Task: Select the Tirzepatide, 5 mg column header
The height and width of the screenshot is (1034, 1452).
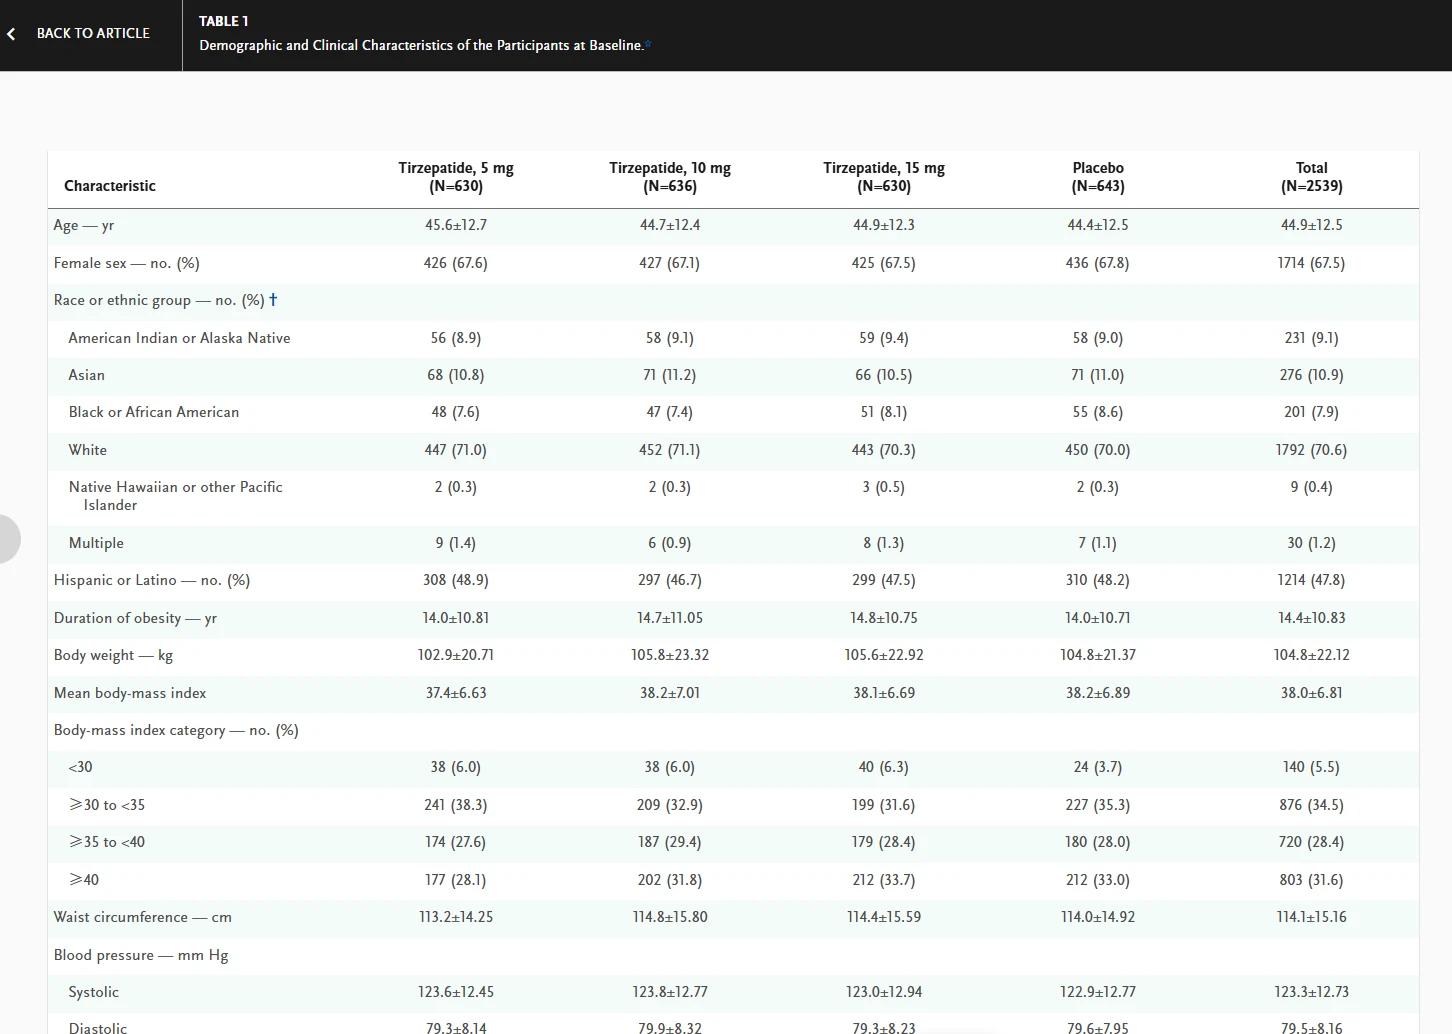Action: tap(456, 177)
